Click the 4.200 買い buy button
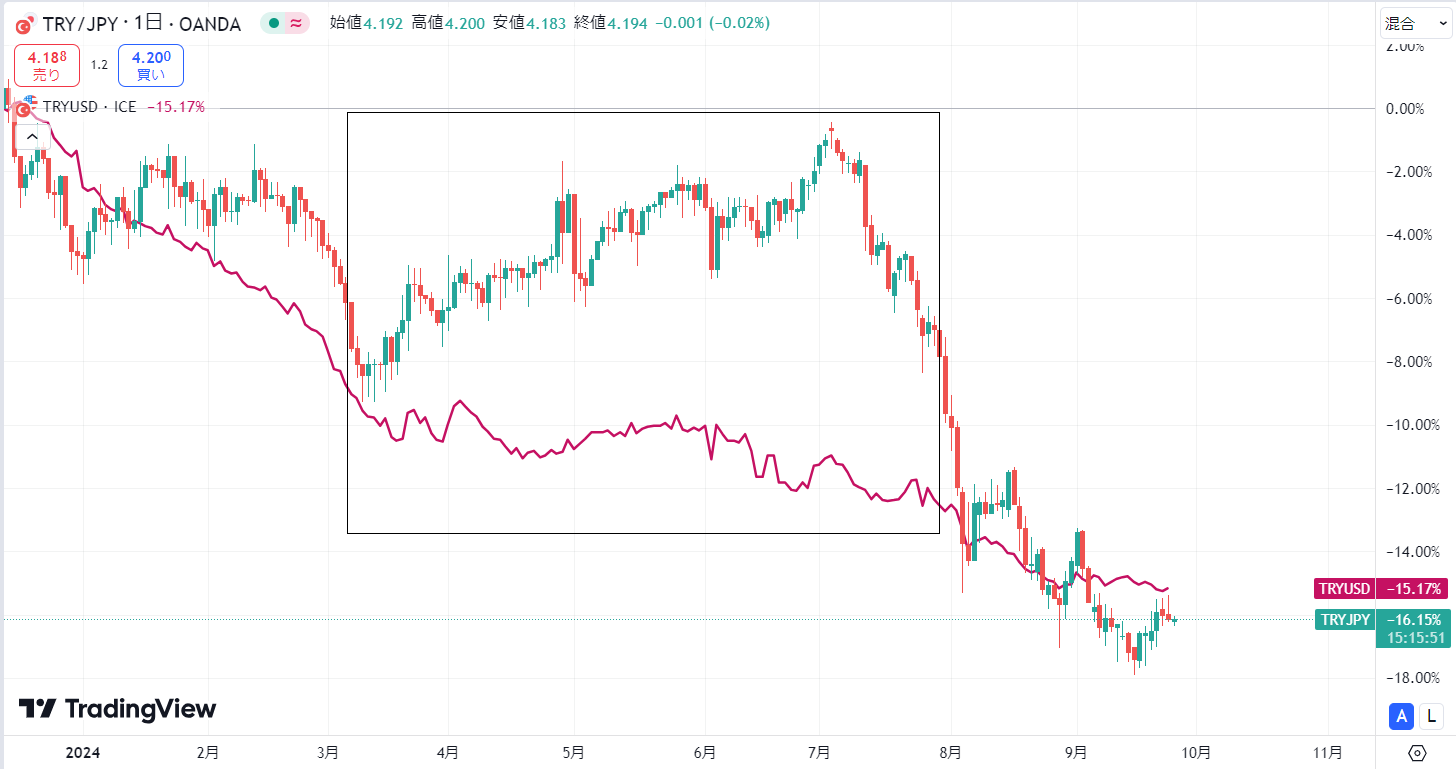The image size is (1456, 769). [x=151, y=66]
